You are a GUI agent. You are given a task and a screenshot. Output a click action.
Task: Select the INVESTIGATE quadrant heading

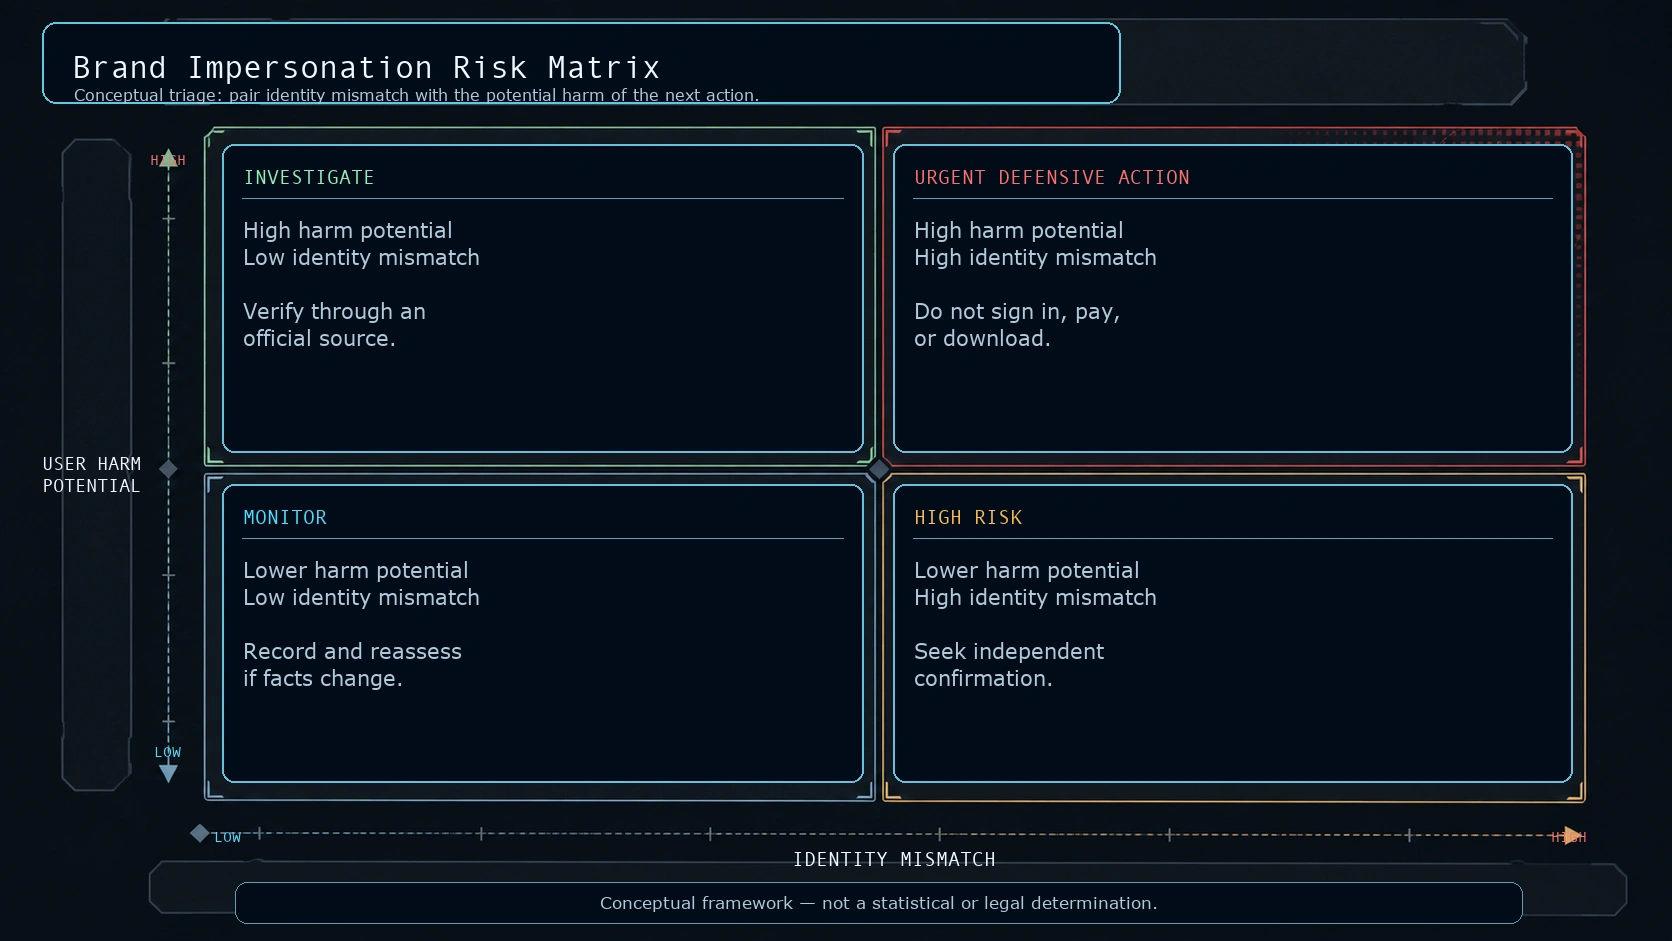(x=309, y=178)
